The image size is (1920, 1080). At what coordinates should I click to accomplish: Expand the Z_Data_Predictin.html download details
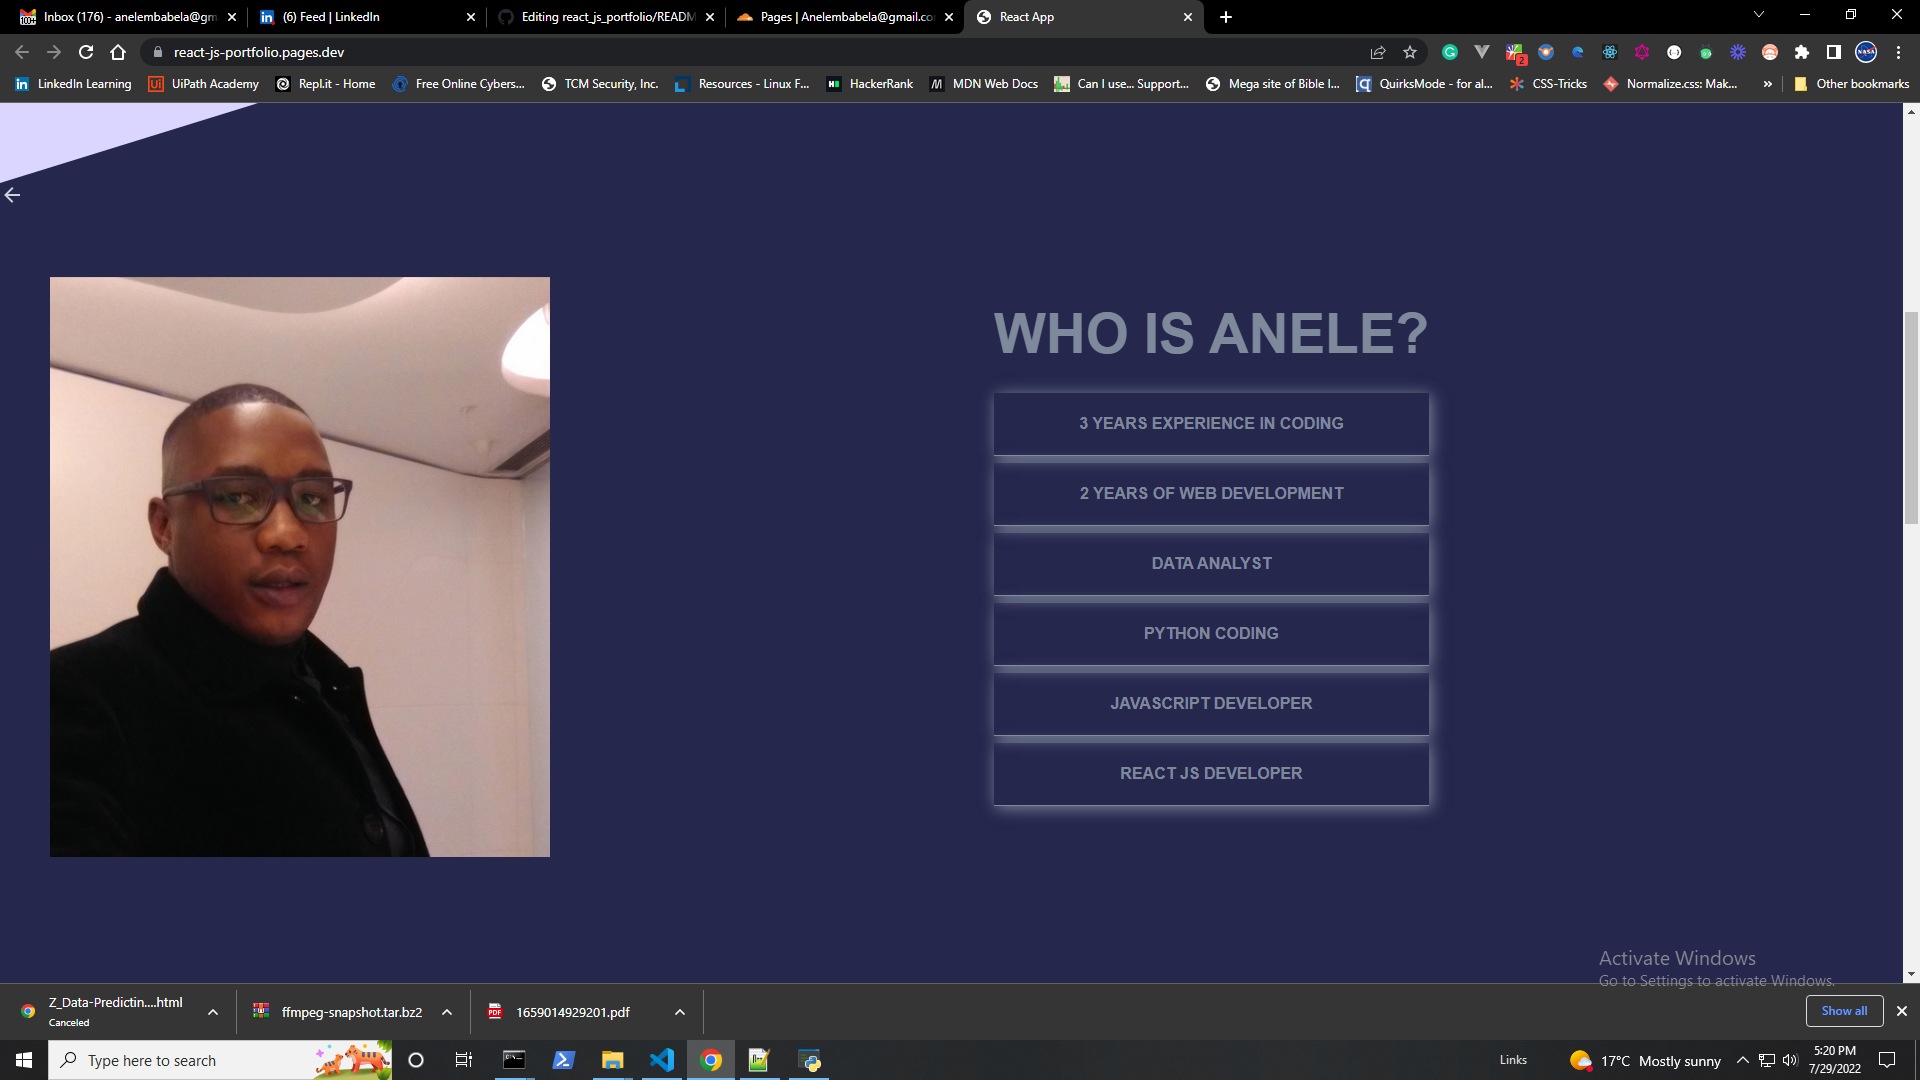tap(211, 1012)
